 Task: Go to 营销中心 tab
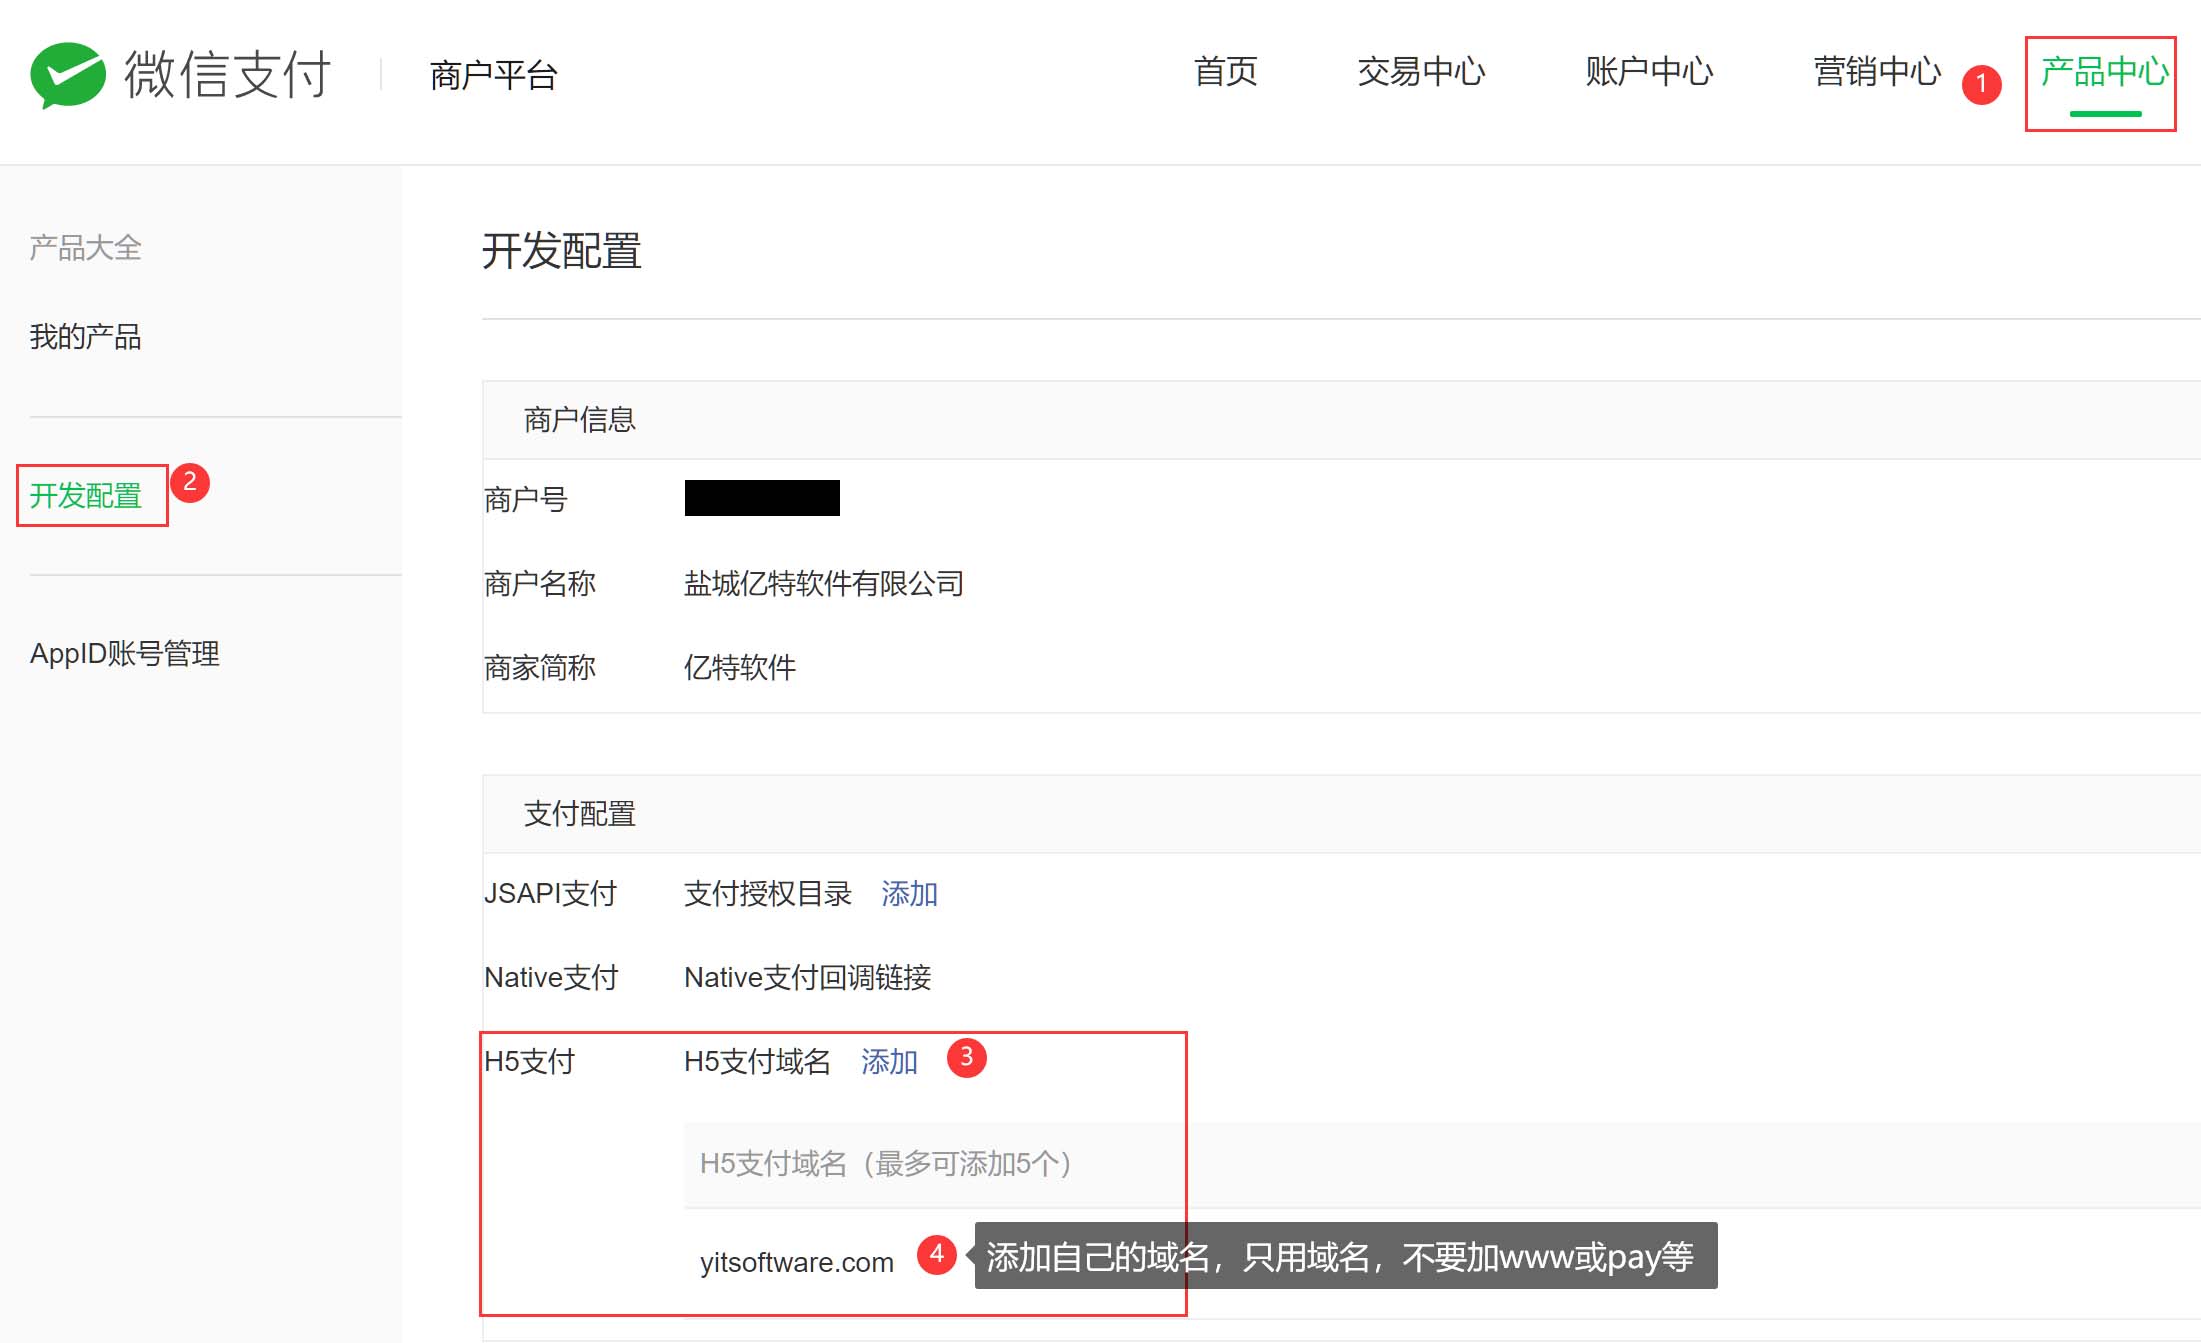point(1876,72)
